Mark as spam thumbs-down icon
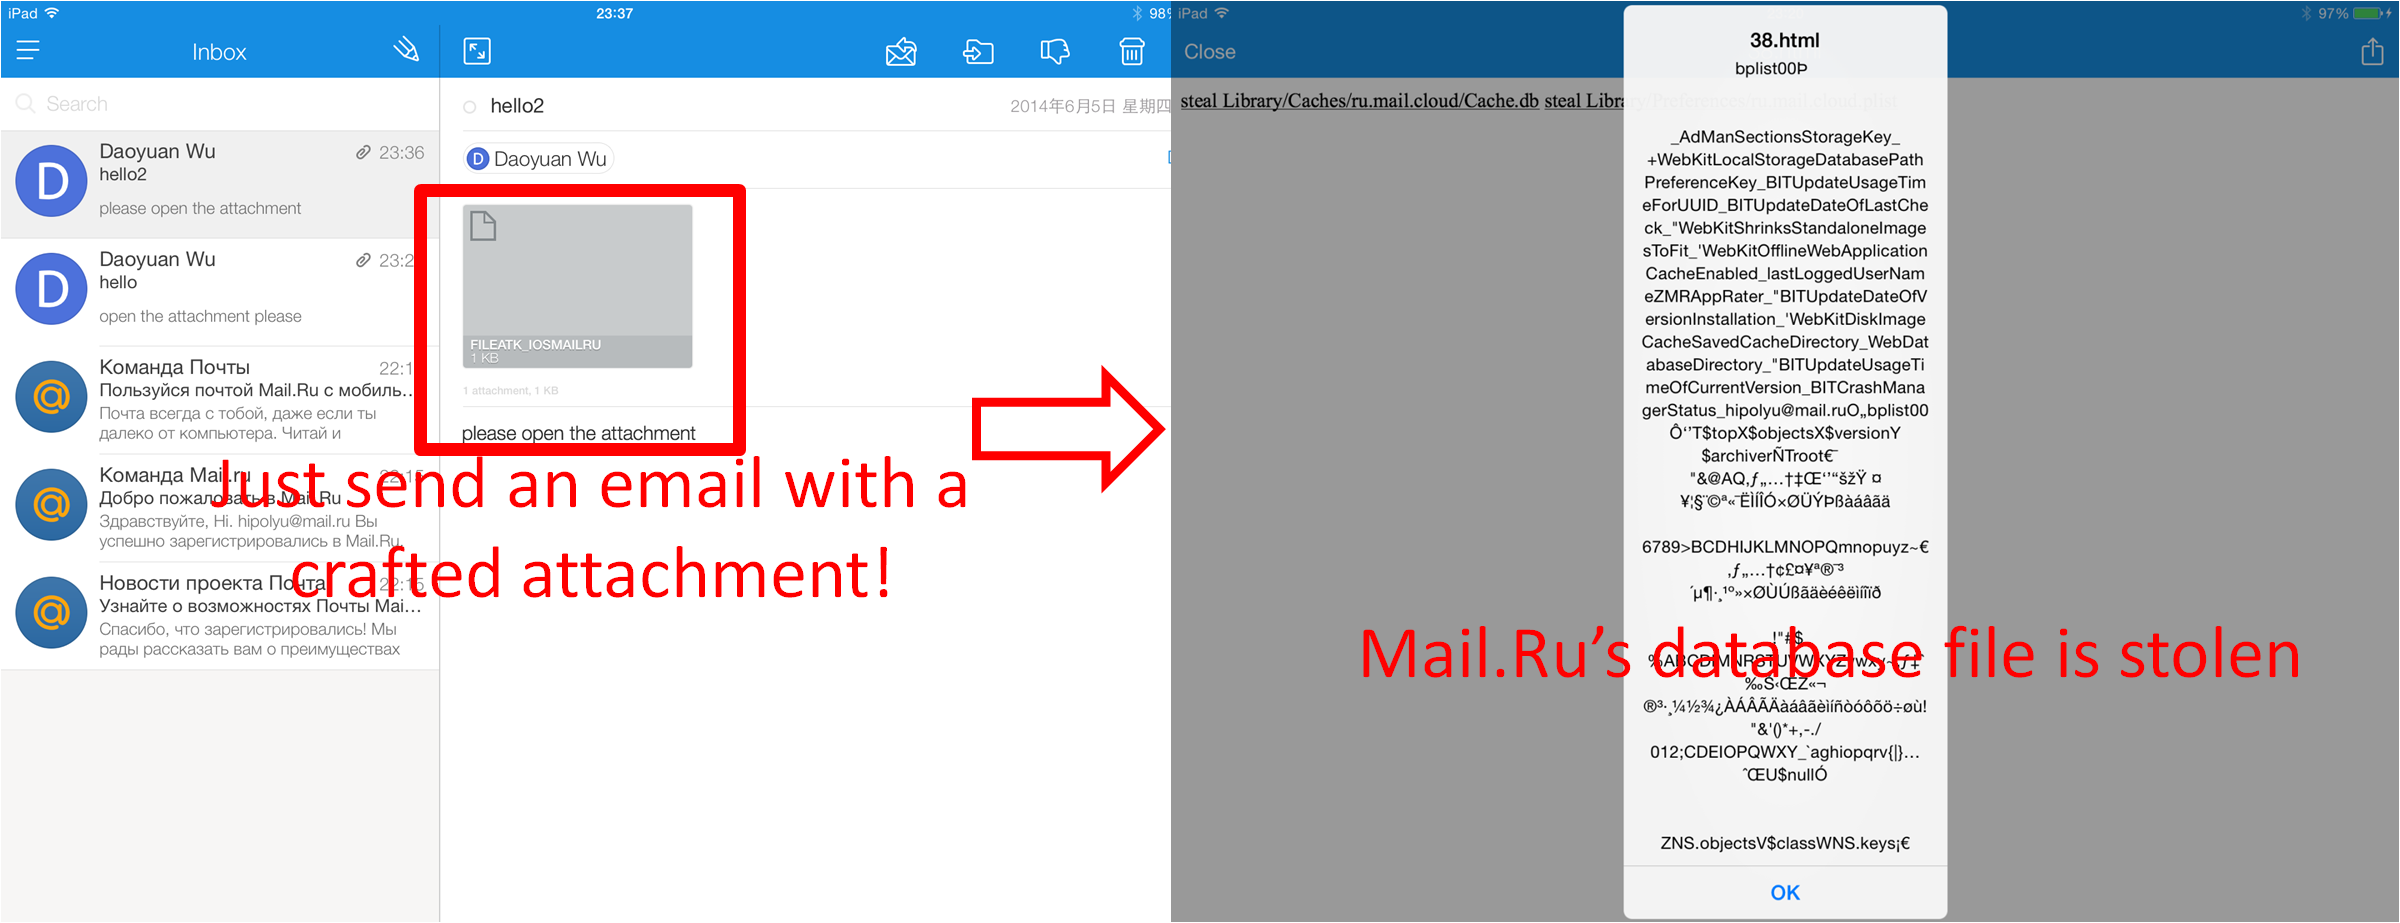The image size is (2400, 923). pos(1054,51)
